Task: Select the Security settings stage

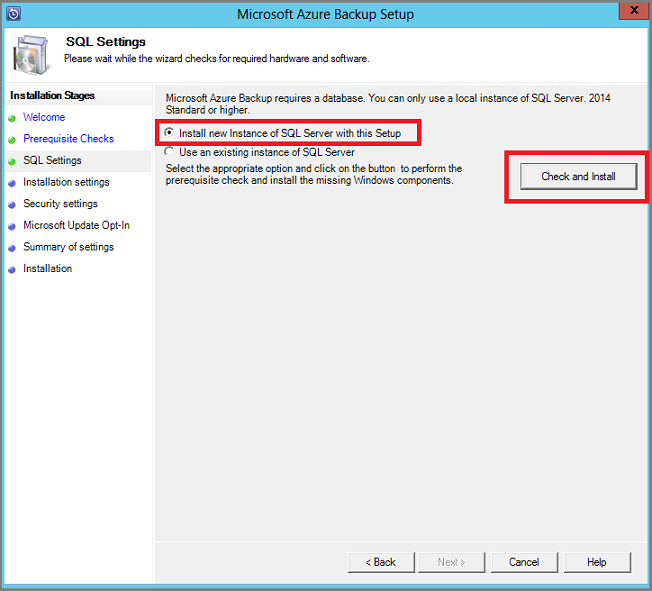Action: click(60, 204)
